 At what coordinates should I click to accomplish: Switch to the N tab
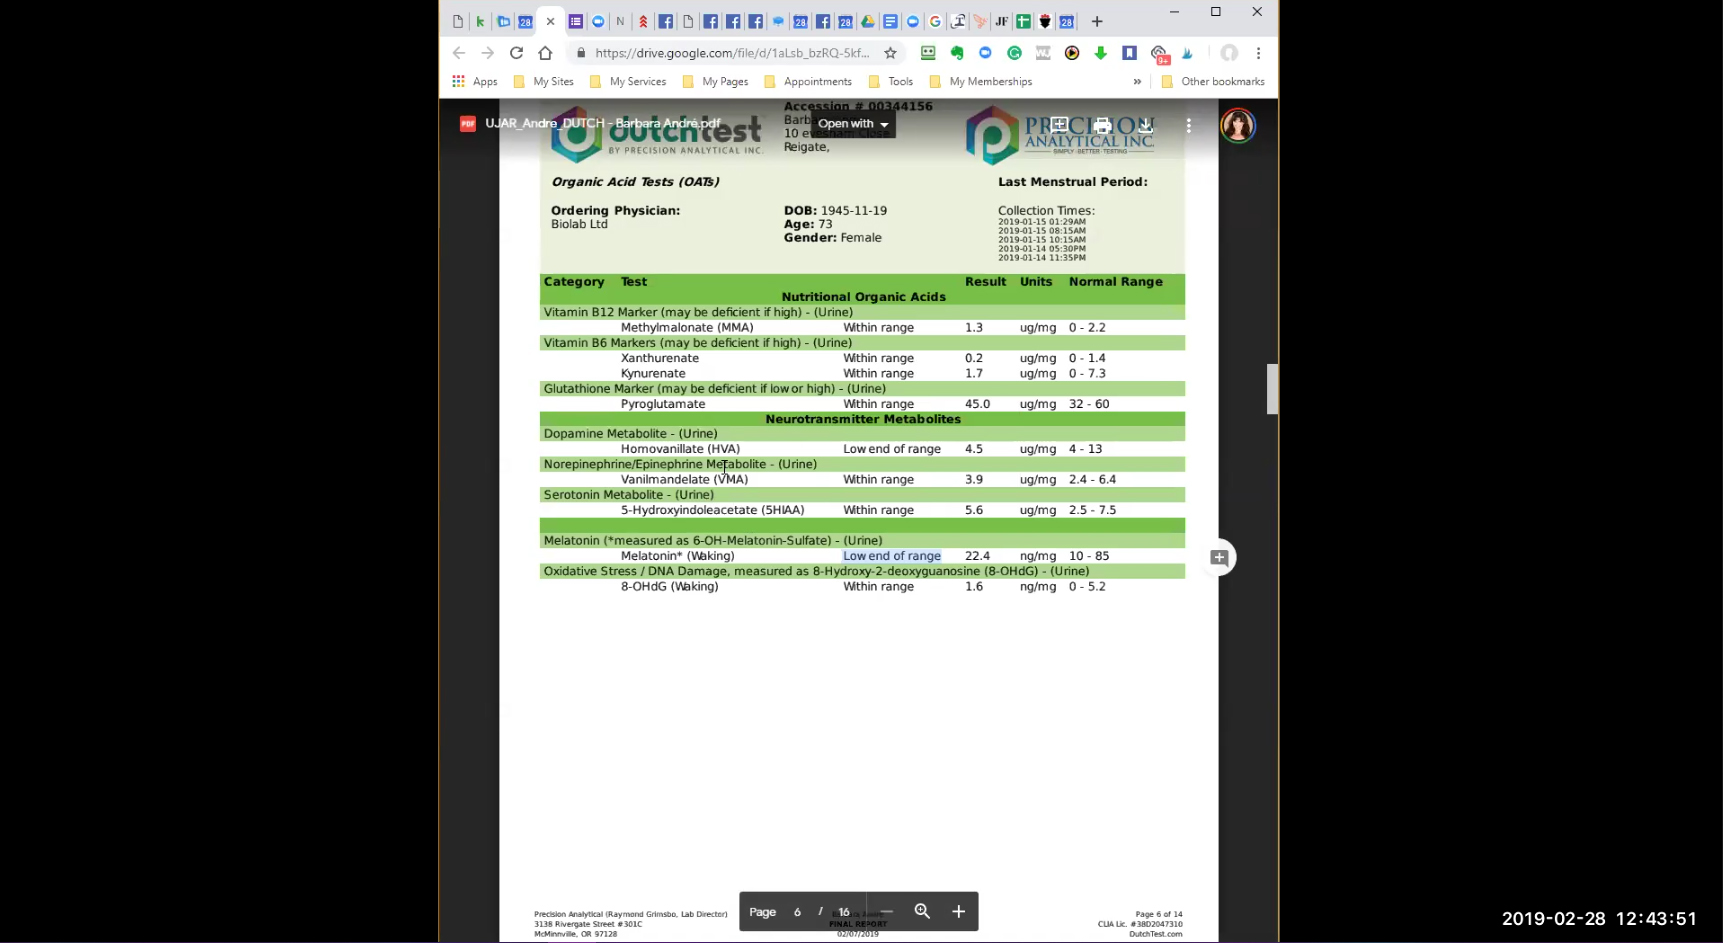(x=620, y=22)
